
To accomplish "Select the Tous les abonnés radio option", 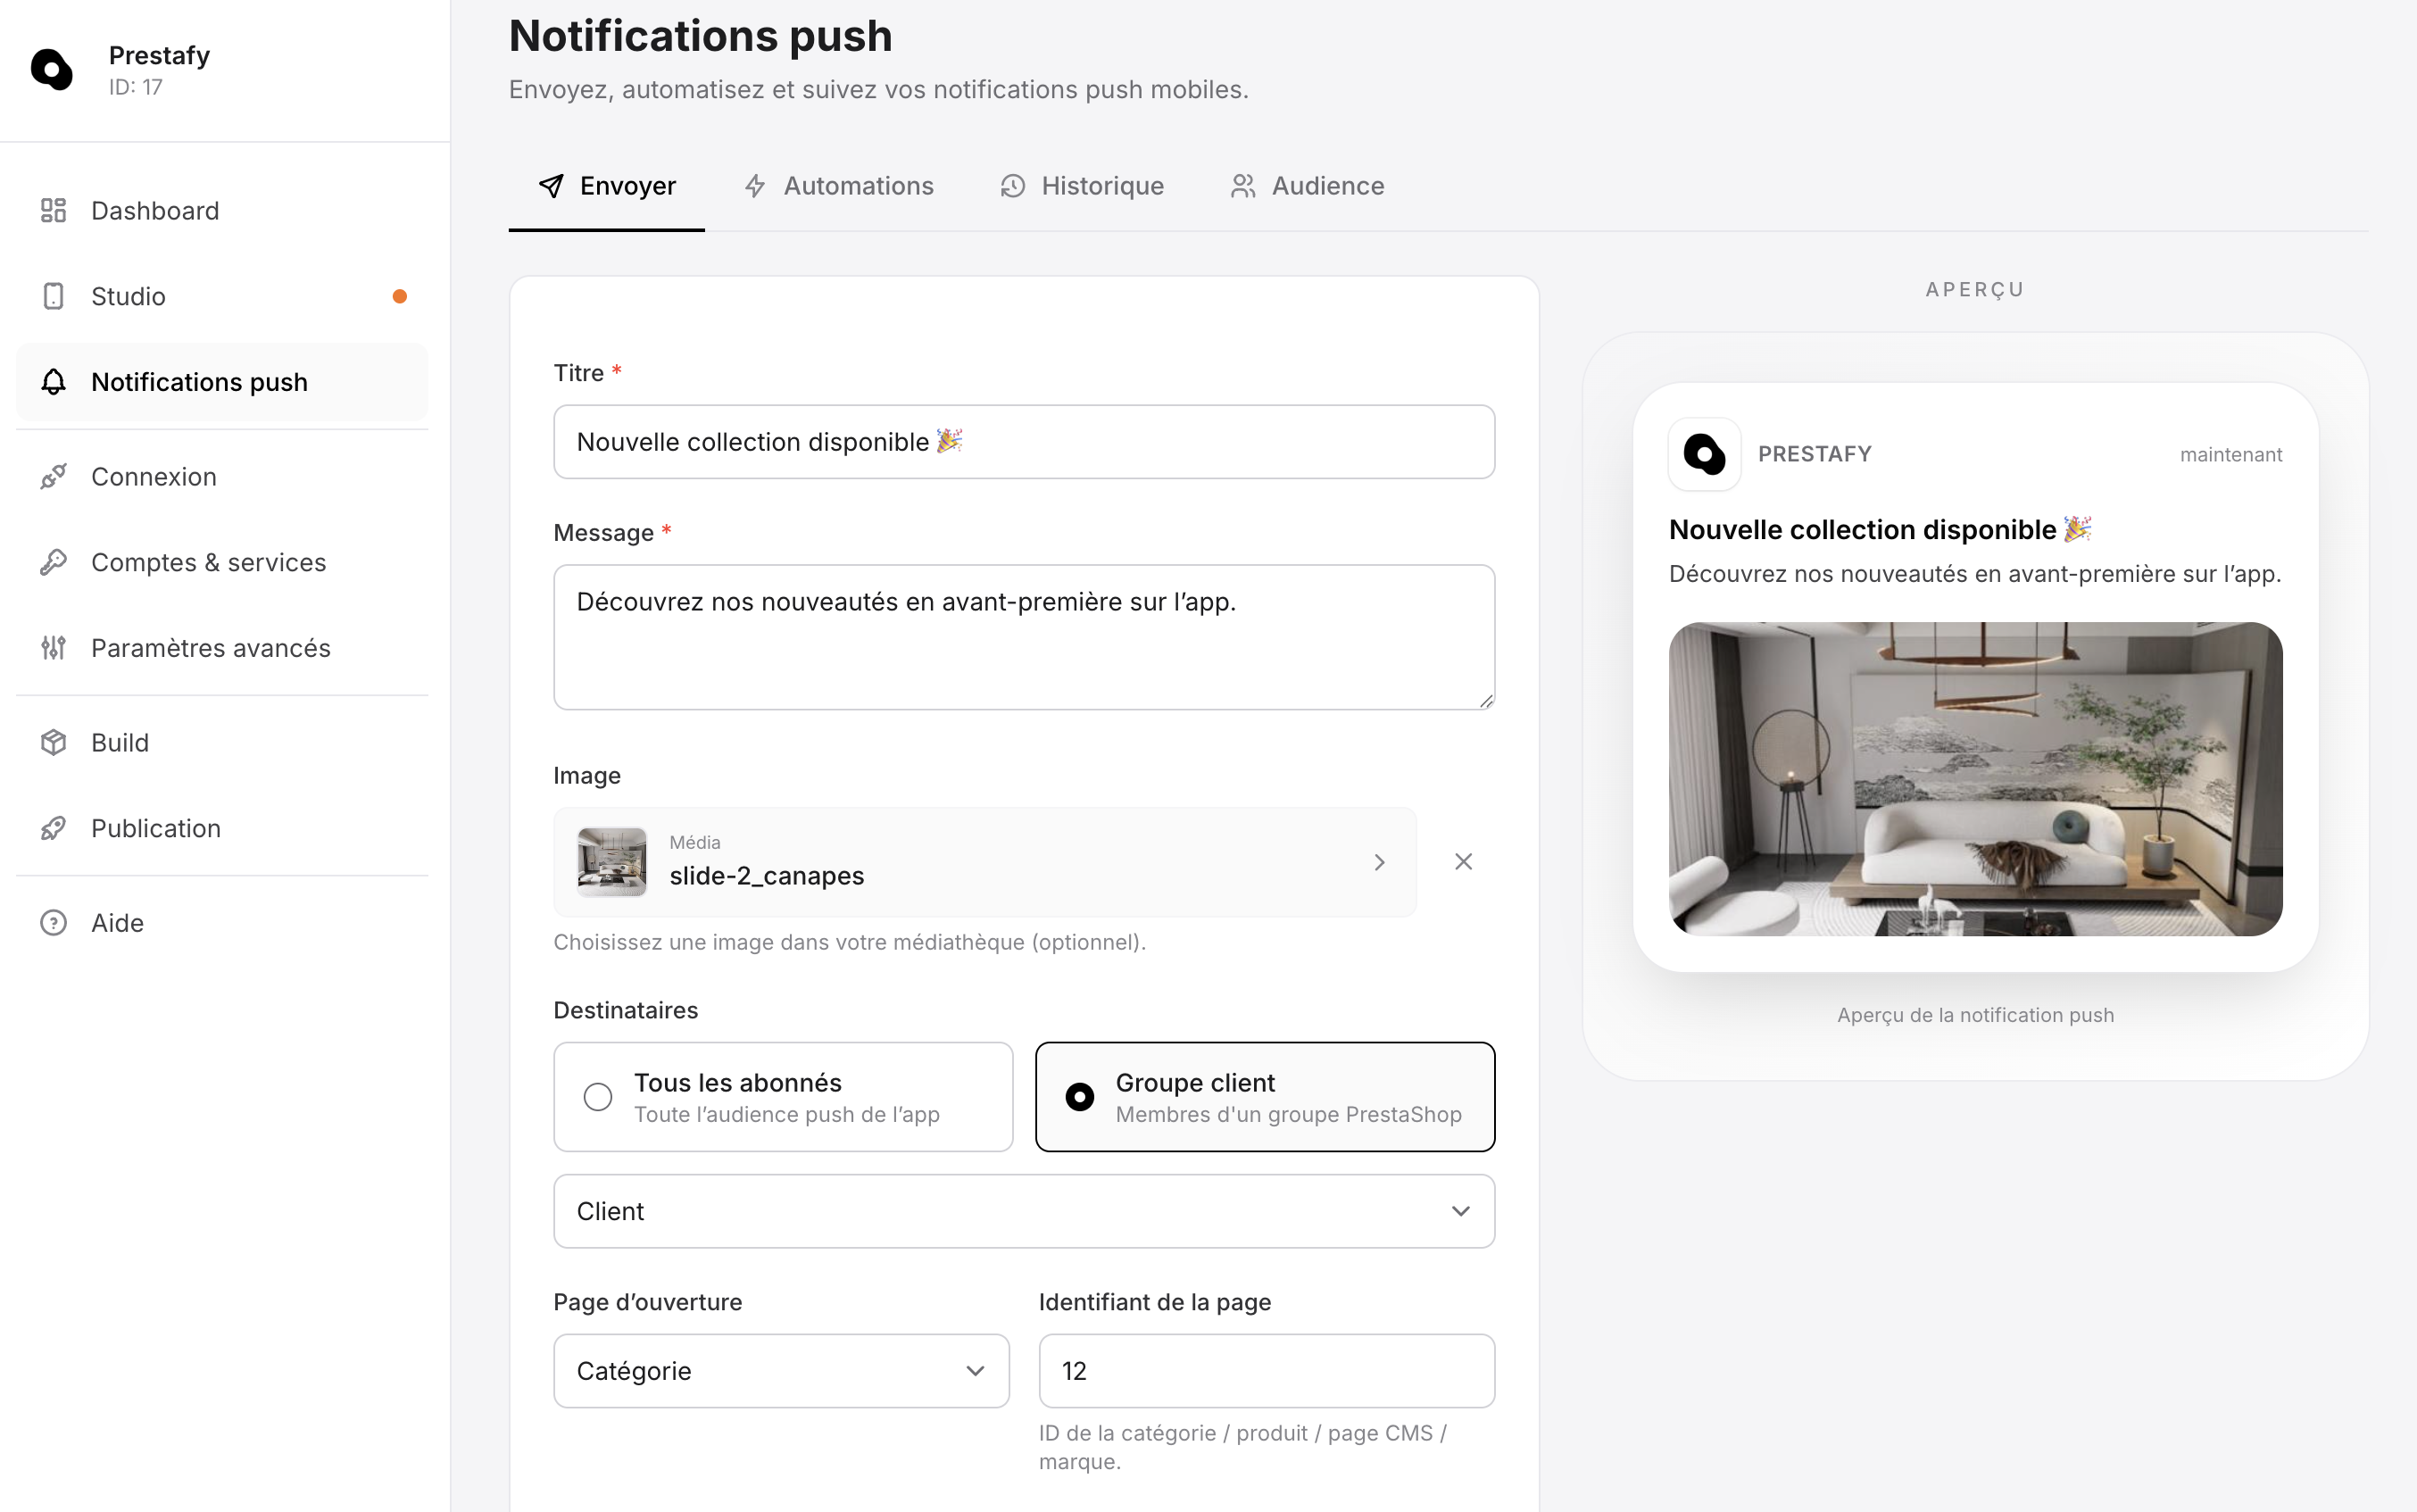I will pyautogui.click(x=783, y=1097).
